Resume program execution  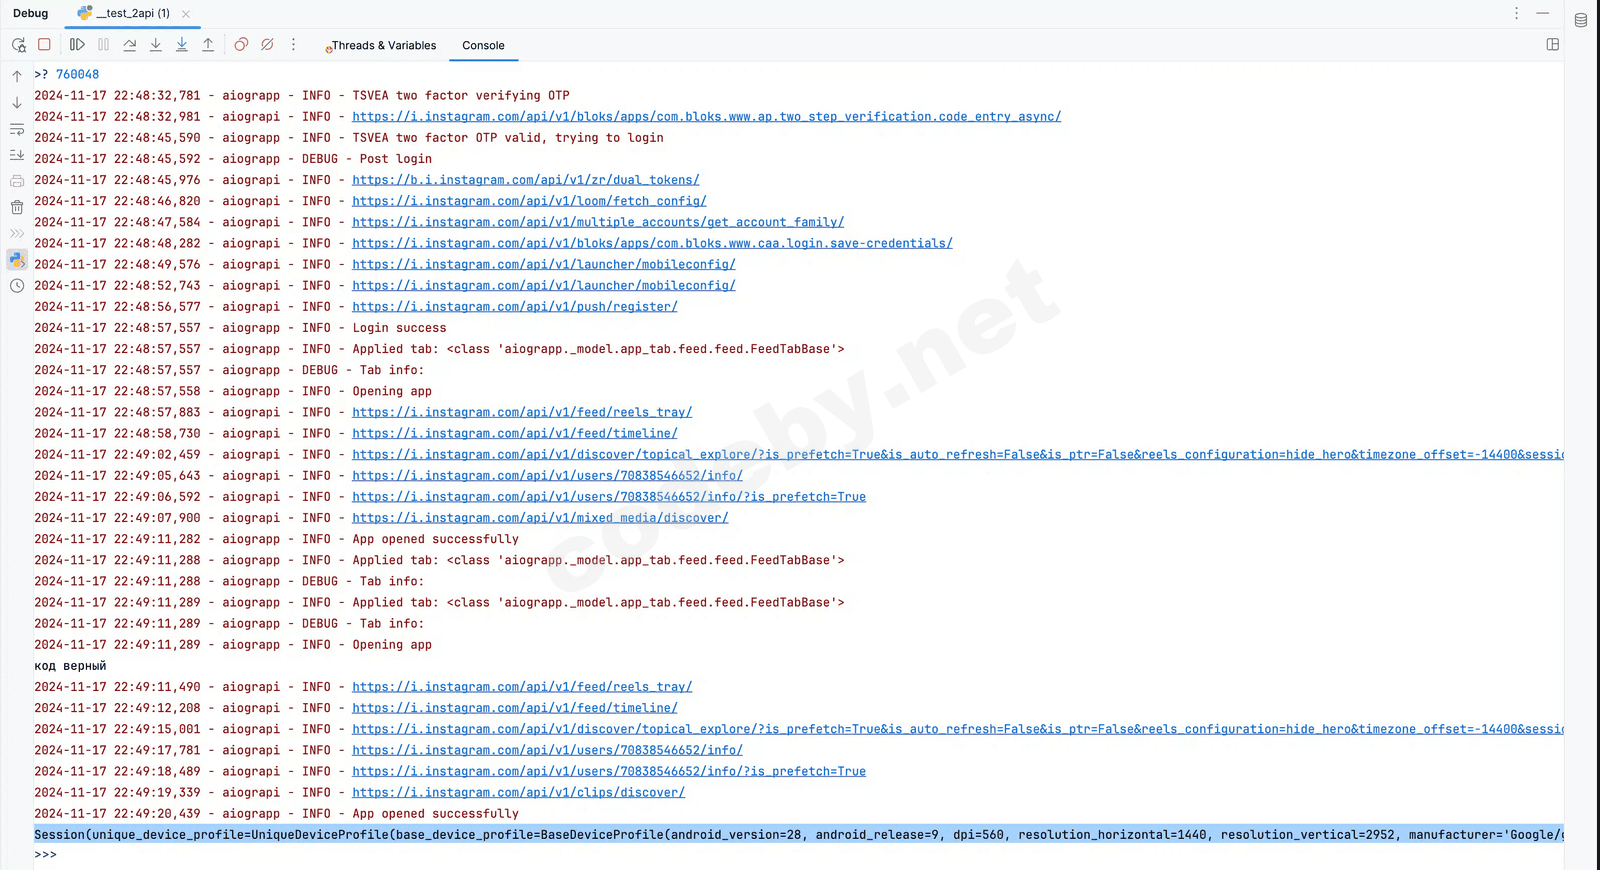[77, 44]
